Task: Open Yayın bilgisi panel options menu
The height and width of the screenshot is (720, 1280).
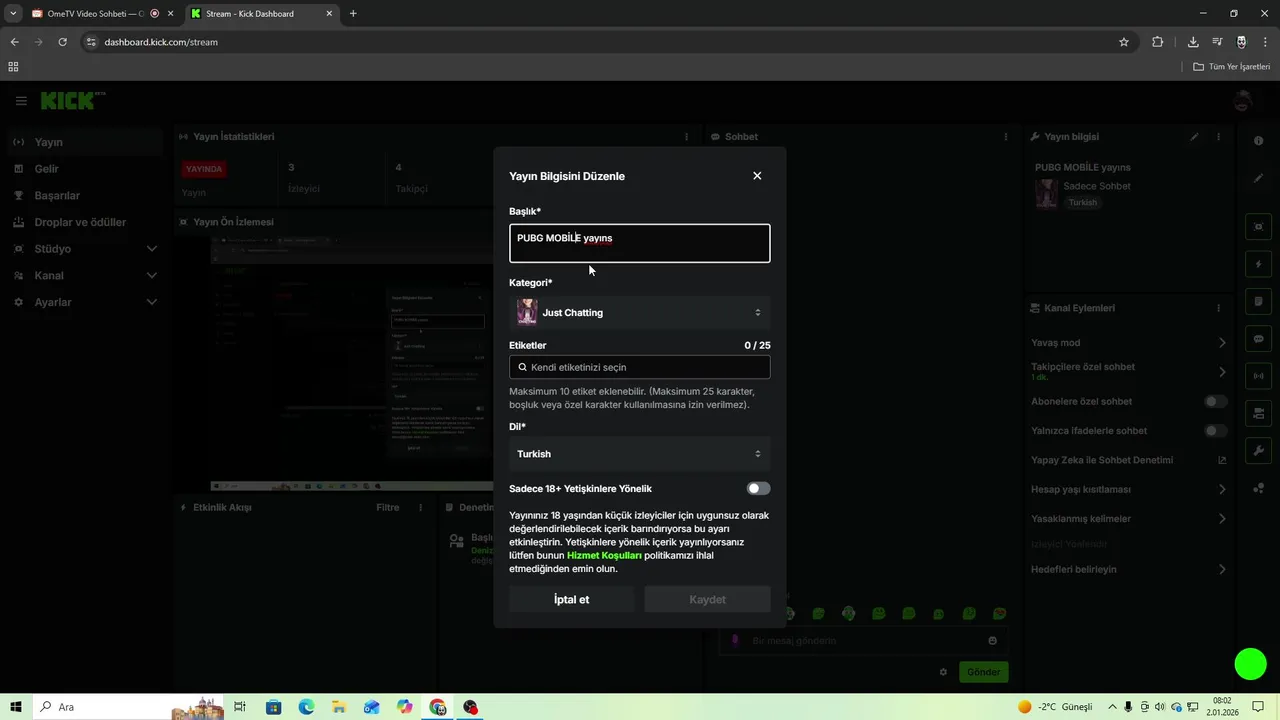Action: 1218,137
